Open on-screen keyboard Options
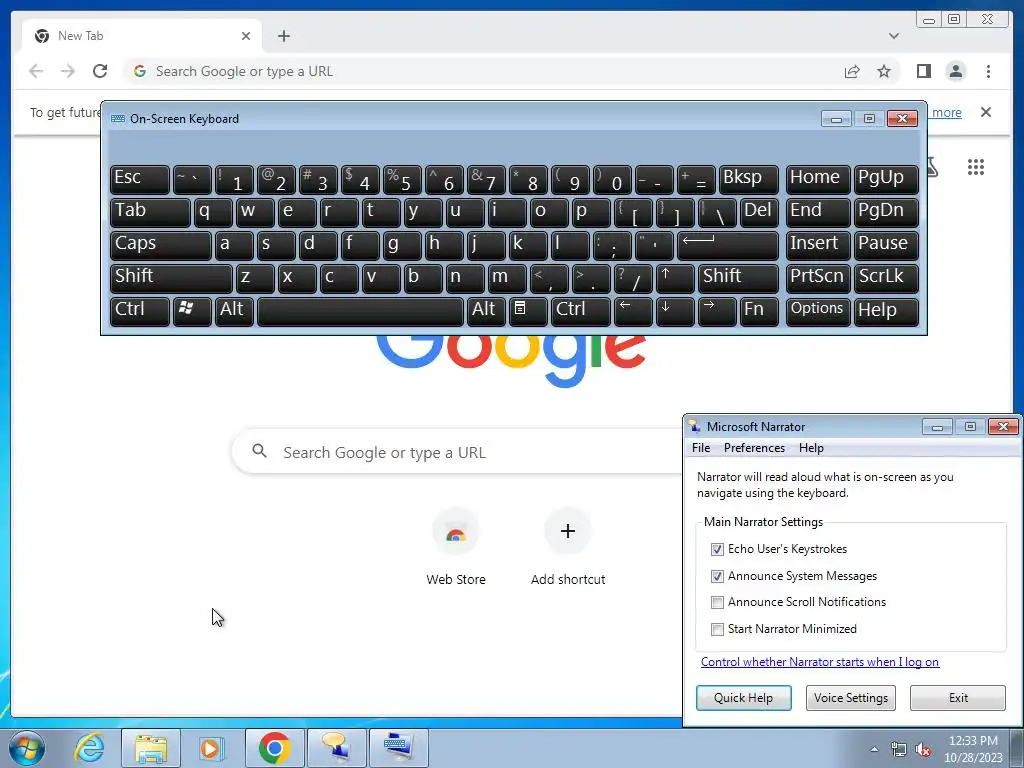 (x=818, y=311)
